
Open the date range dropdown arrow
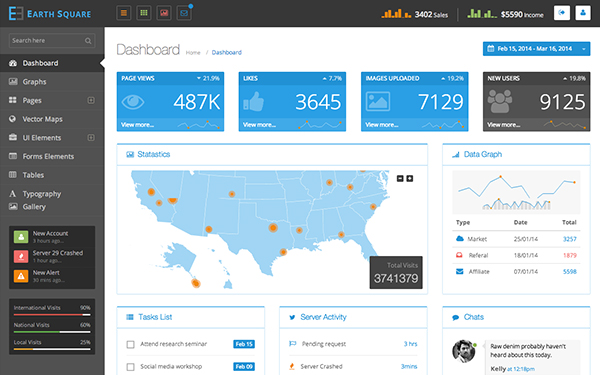coord(584,49)
